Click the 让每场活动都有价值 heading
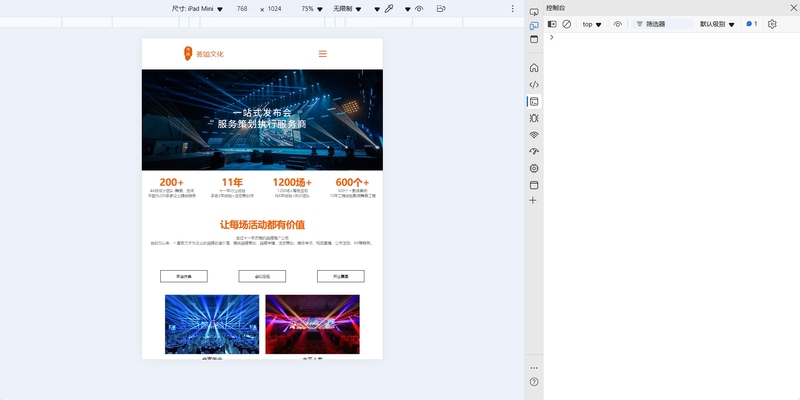The width and height of the screenshot is (800, 400). (x=262, y=225)
